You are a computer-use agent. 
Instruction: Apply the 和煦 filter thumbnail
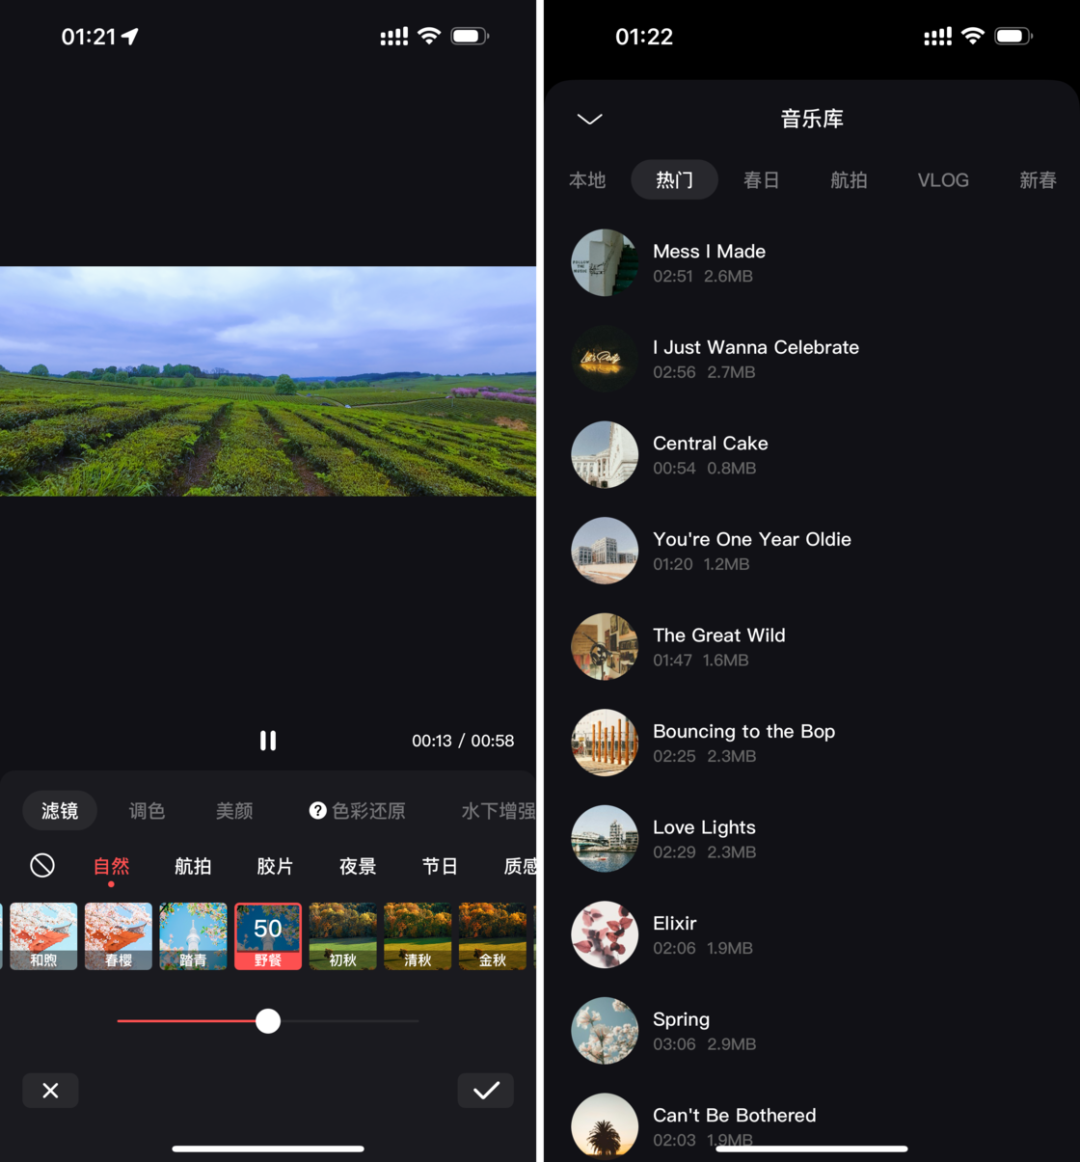pos(43,936)
